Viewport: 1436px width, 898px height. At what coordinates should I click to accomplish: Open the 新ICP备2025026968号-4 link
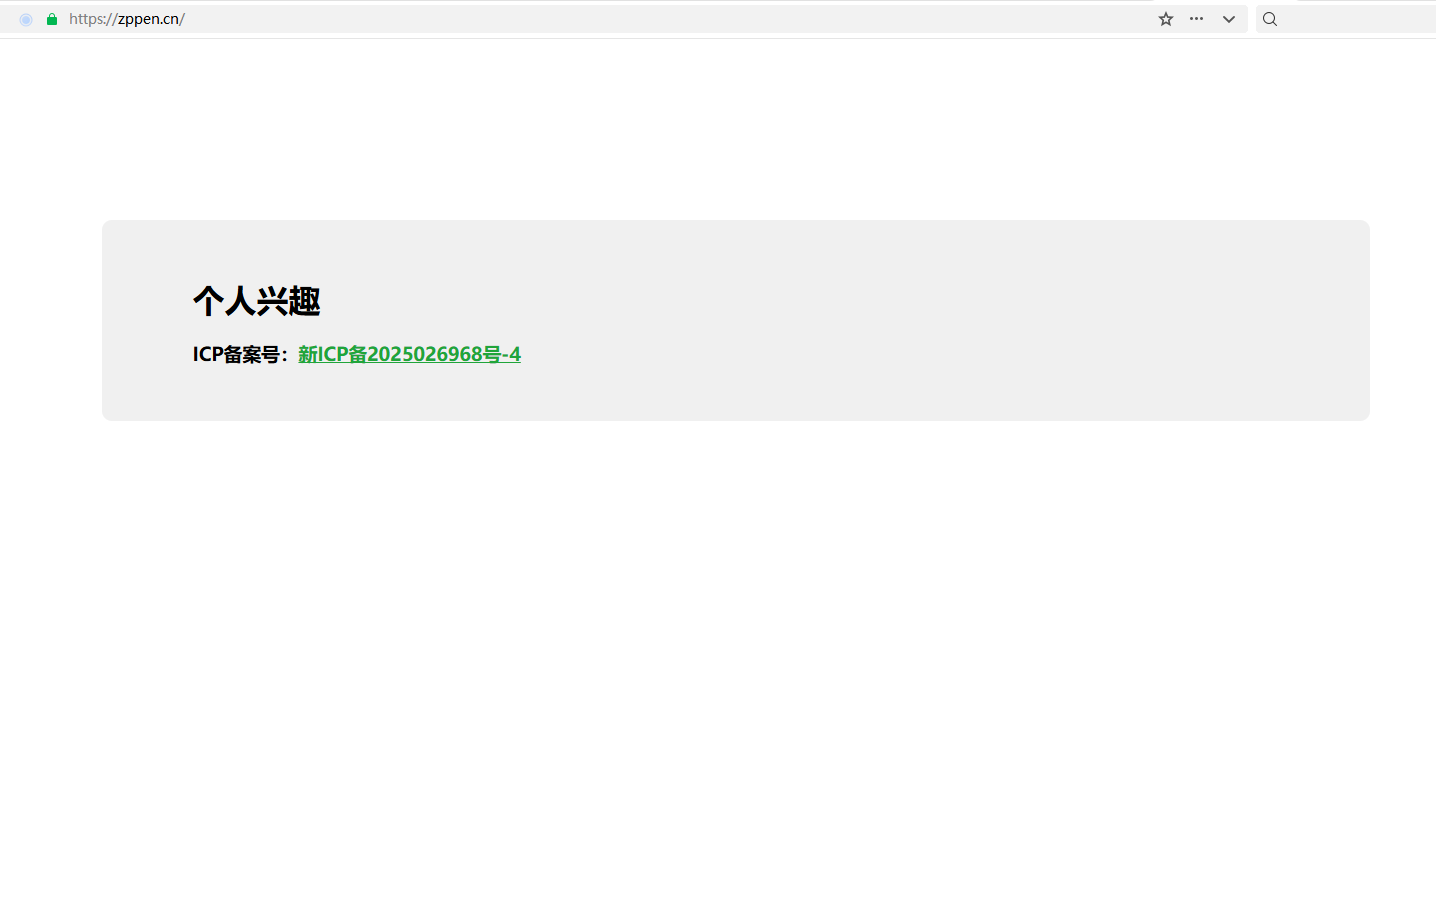[409, 354]
